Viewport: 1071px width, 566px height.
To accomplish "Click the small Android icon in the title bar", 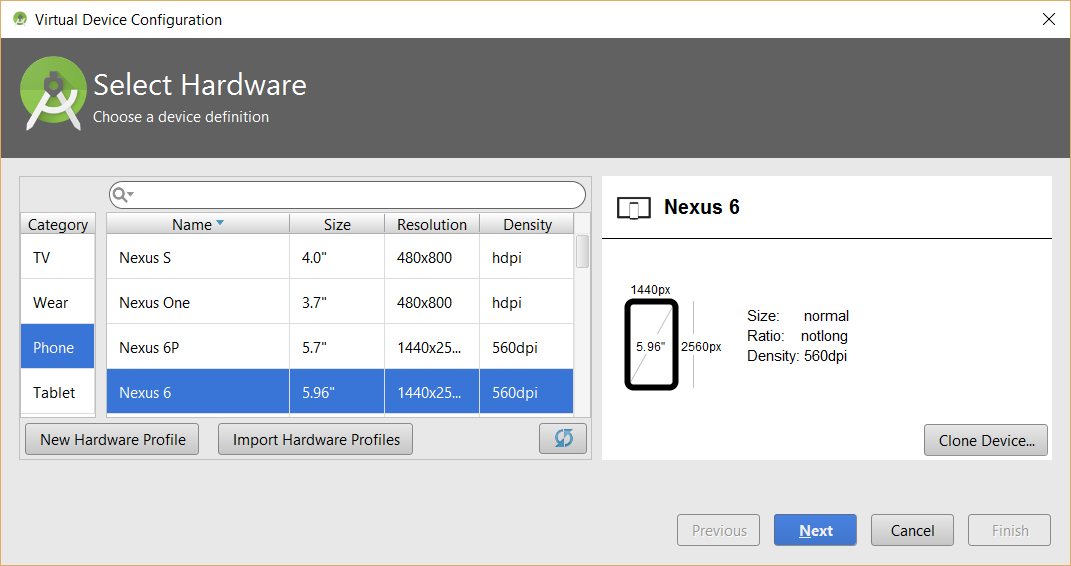I will coord(20,19).
